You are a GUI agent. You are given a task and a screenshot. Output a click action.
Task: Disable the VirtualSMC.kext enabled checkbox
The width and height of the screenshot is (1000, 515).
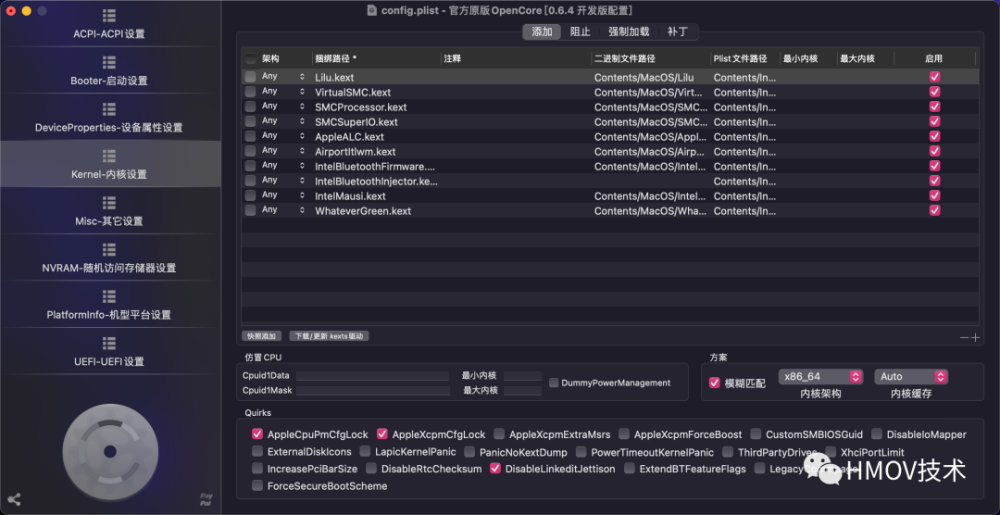tap(934, 91)
